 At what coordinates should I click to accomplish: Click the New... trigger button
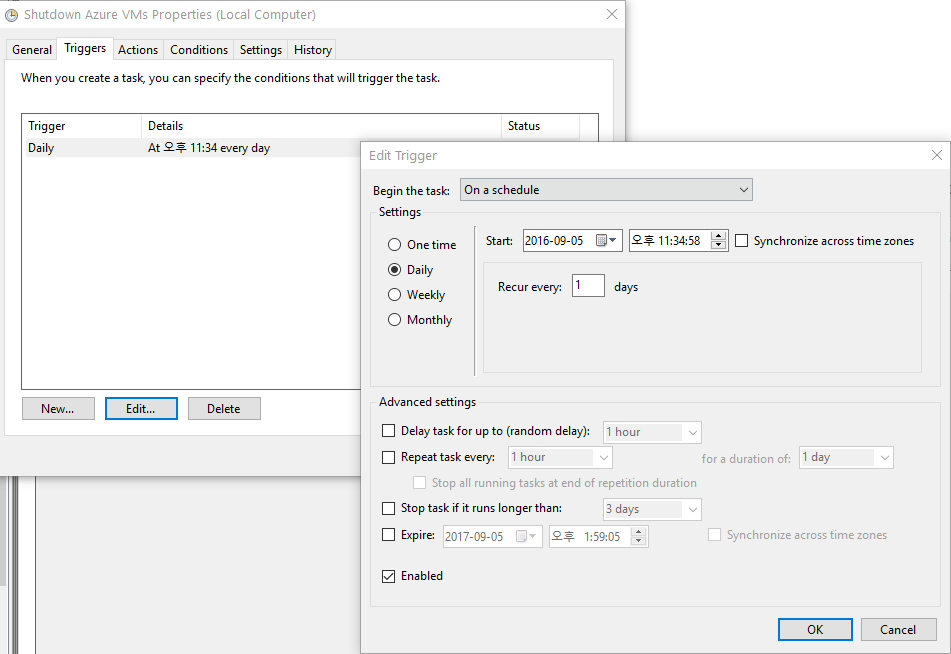coord(58,408)
